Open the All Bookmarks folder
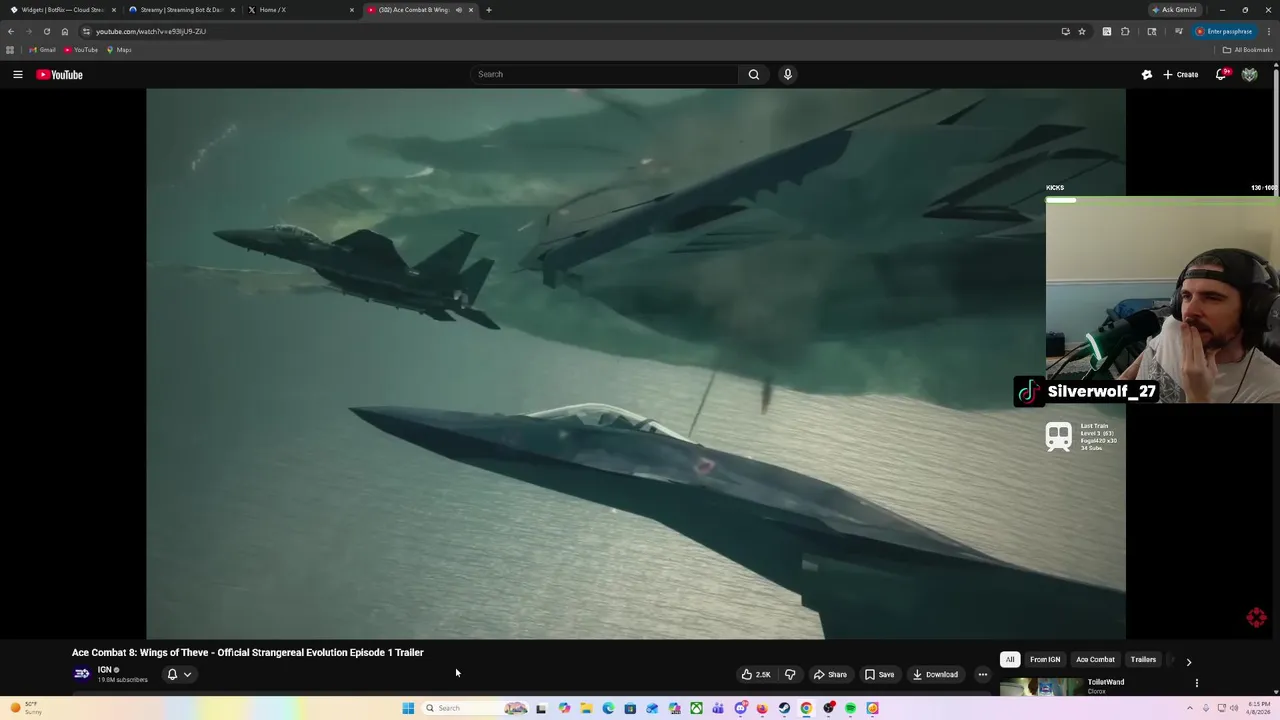The width and height of the screenshot is (1280, 720). [x=1247, y=50]
